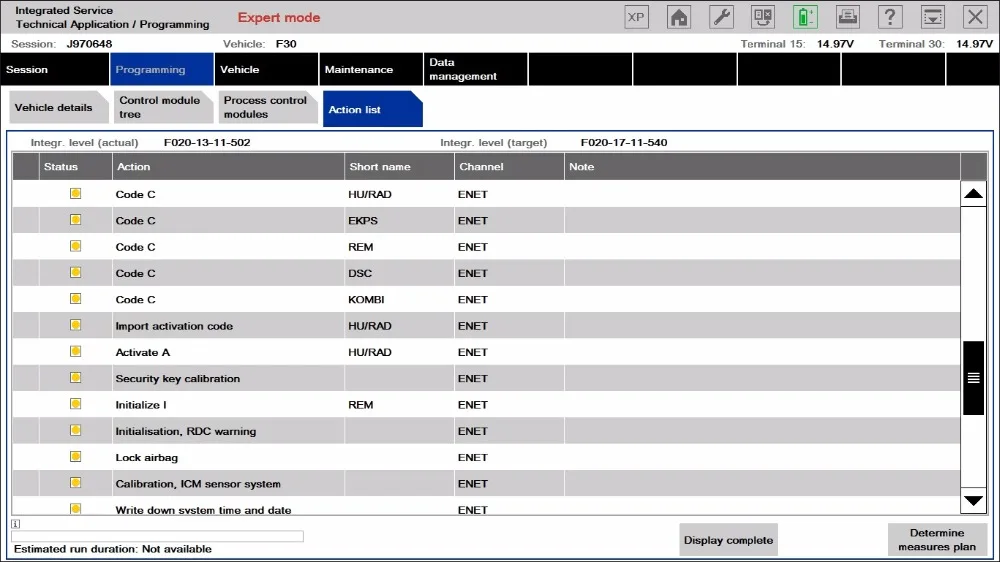Select the 'Security key calibration' row text
This screenshot has width=1000, height=562.
[x=177, y=378]
